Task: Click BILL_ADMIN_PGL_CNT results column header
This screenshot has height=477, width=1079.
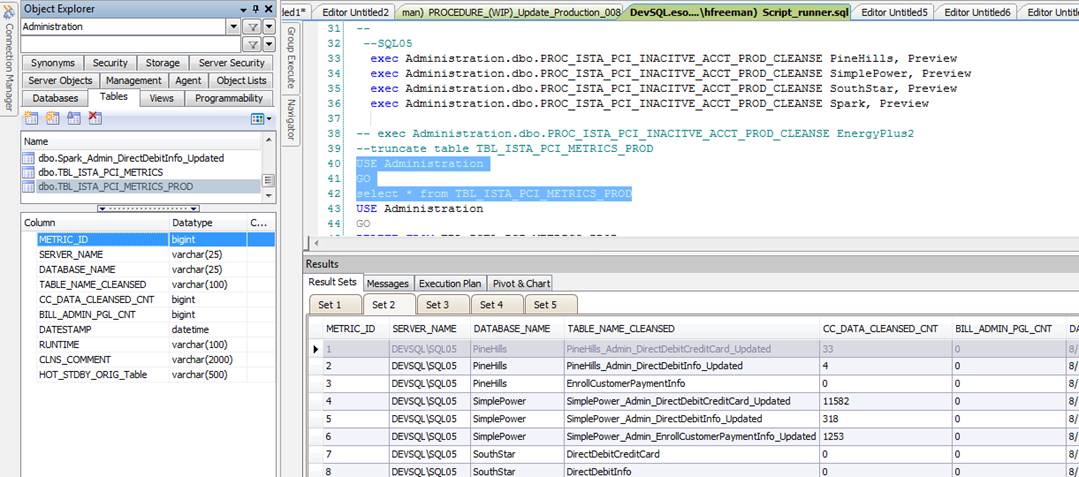Action: (1009, 329)
